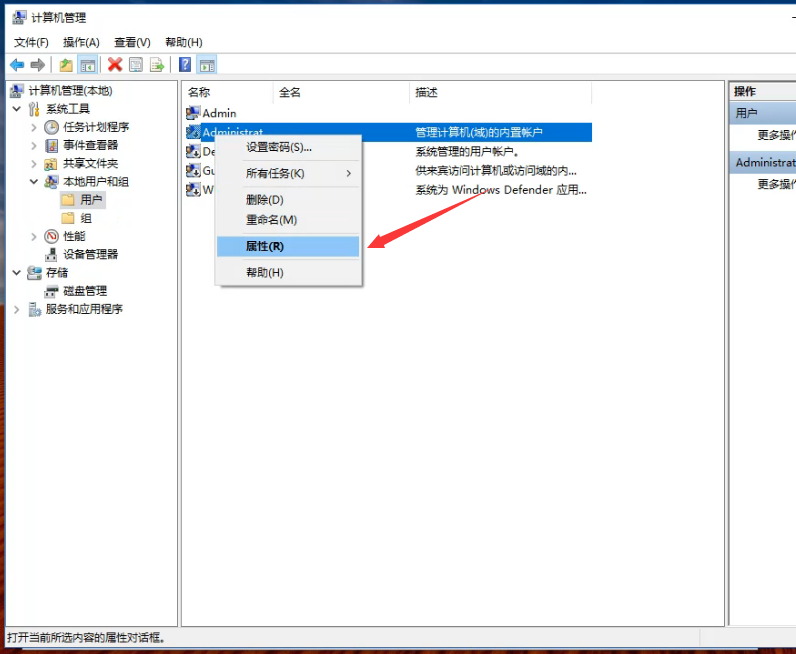Toggle Show/Hide Action Pane toolbar icon
Image resolution: width=796 pixels, height=654 pixels.
(207, 65)
